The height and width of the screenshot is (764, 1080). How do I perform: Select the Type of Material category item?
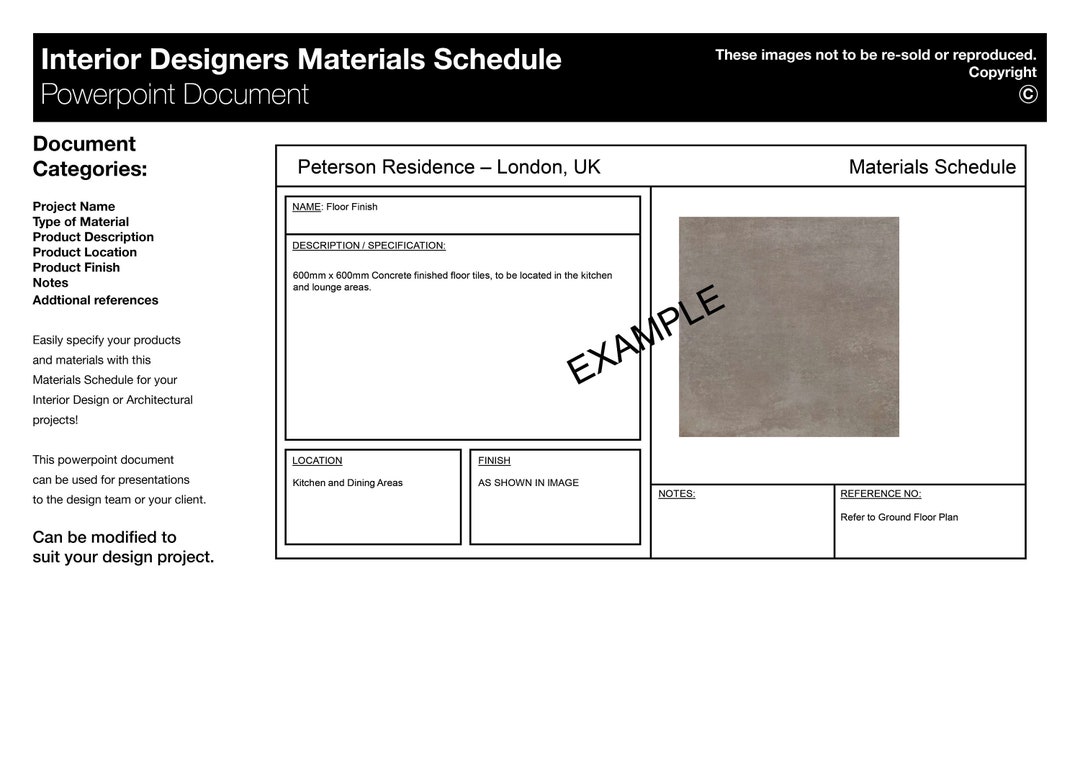(x=81, y=221)
